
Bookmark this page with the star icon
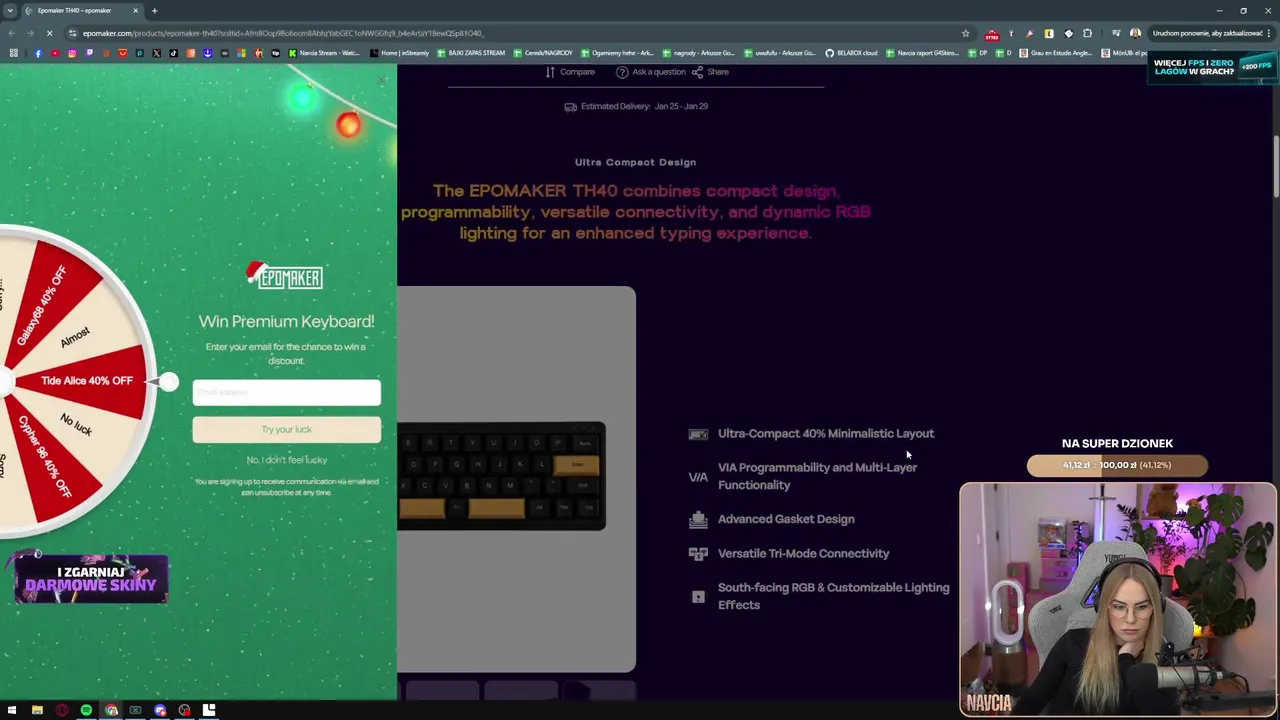(x=965, y=33)
